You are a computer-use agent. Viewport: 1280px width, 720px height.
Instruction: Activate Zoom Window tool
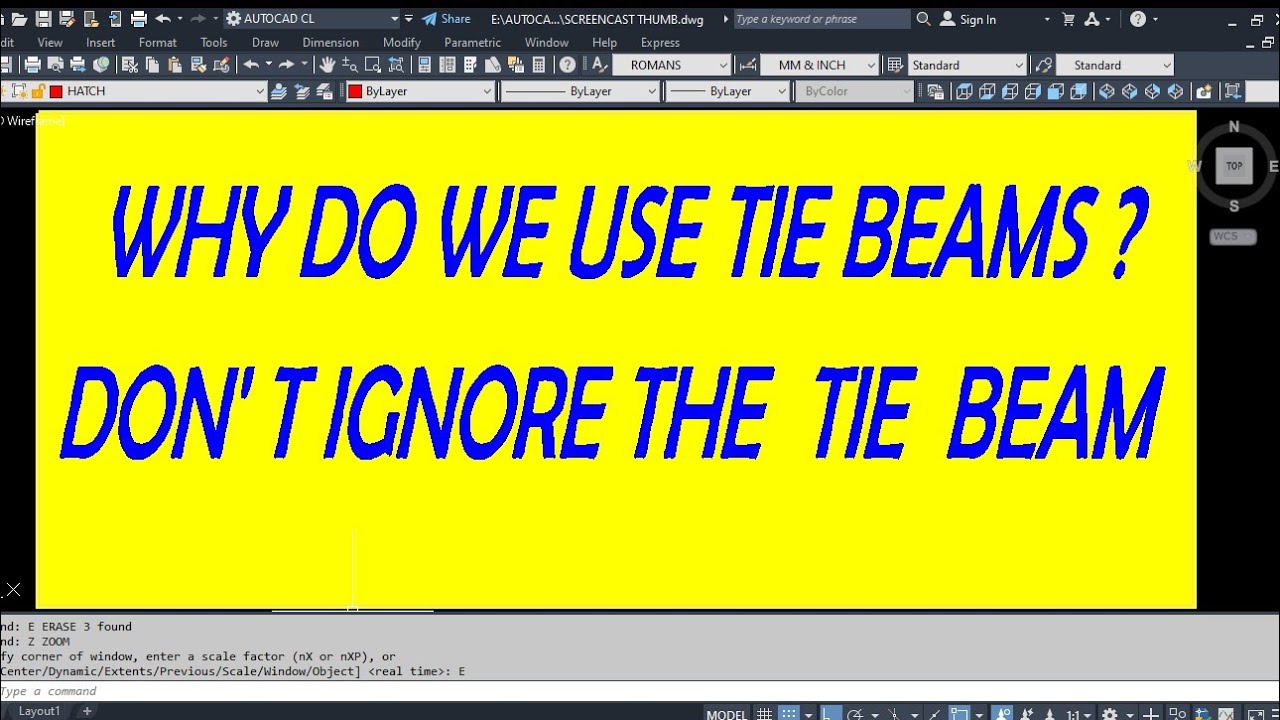(x=373, y=65)
